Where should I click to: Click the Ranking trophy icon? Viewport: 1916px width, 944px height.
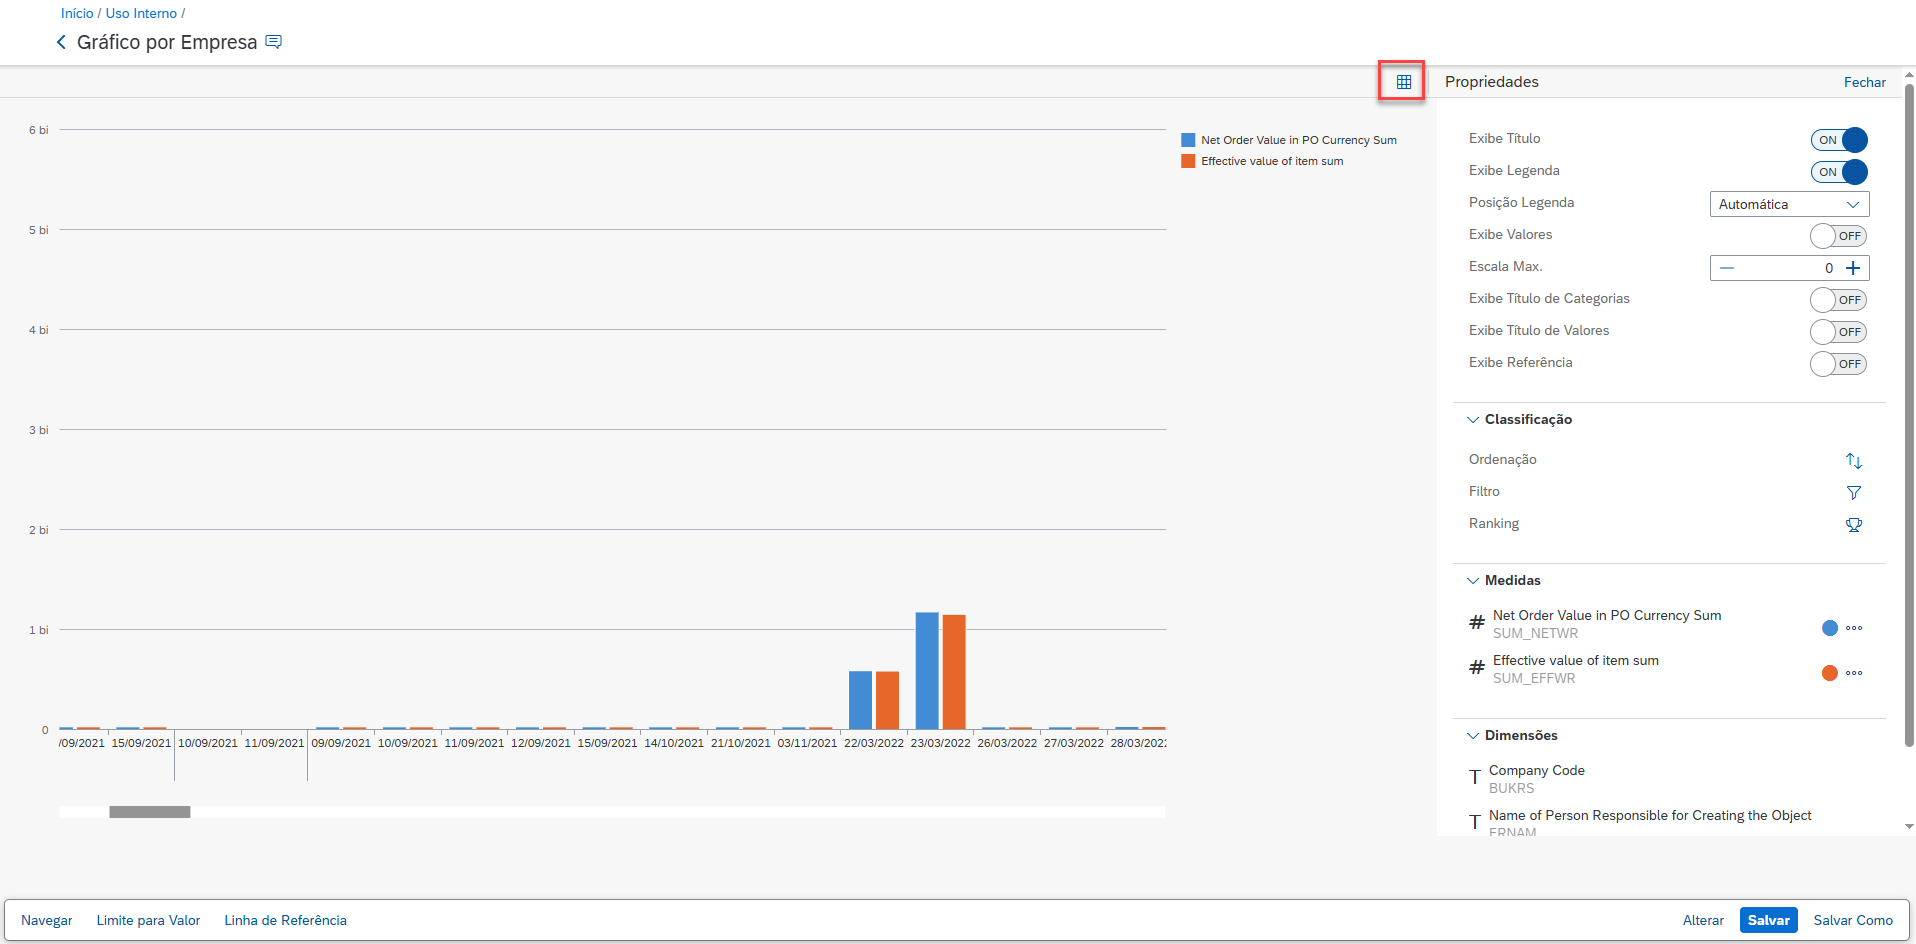click(x=1853, y=525)
